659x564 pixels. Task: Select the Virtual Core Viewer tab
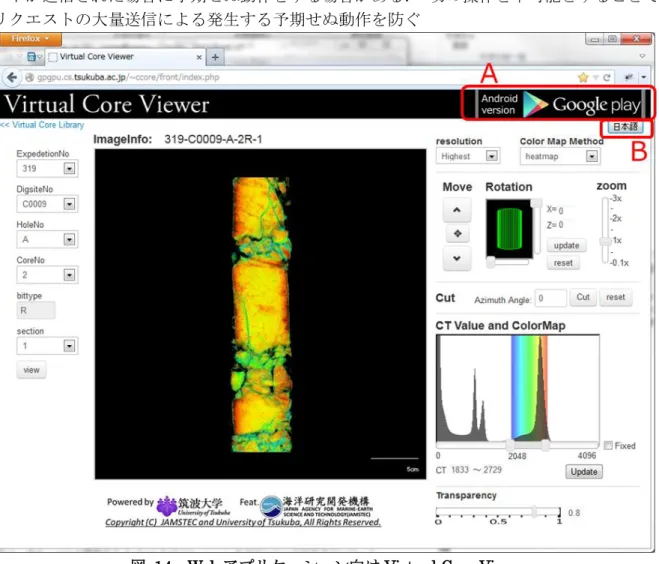(125, 57)
